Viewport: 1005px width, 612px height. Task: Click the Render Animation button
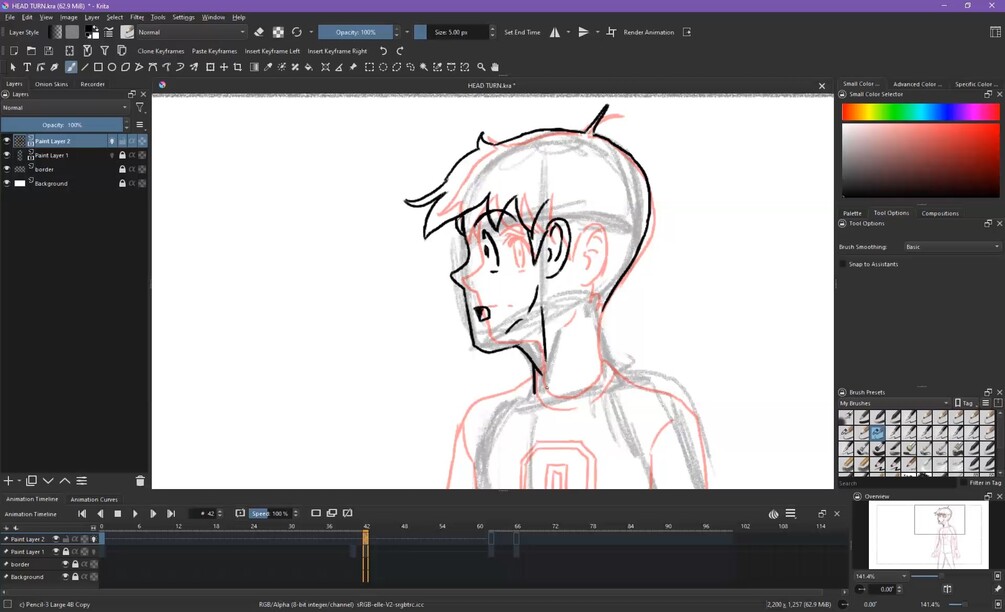649,32
